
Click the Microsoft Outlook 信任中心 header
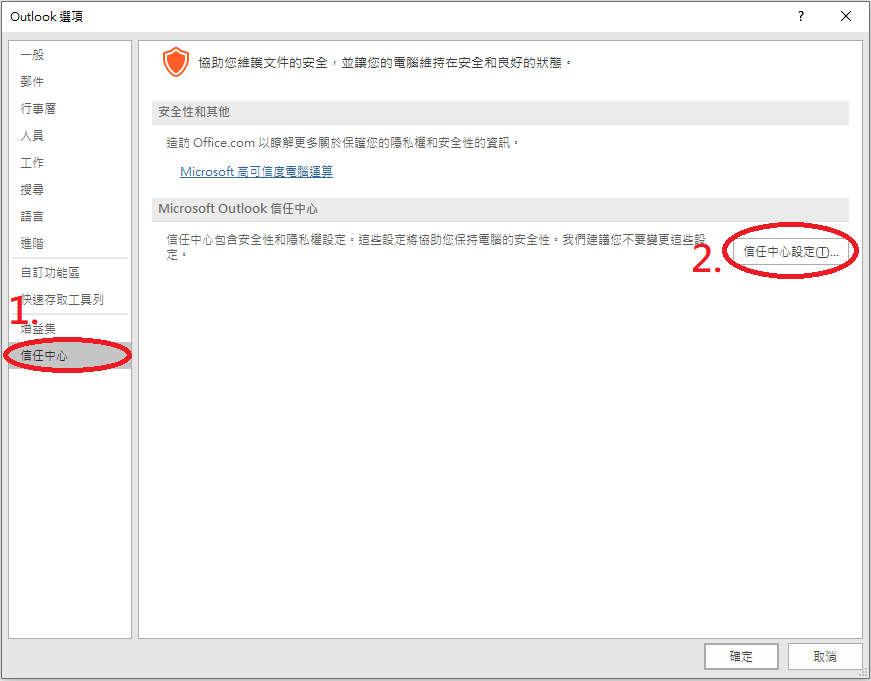tap(500, 209)
